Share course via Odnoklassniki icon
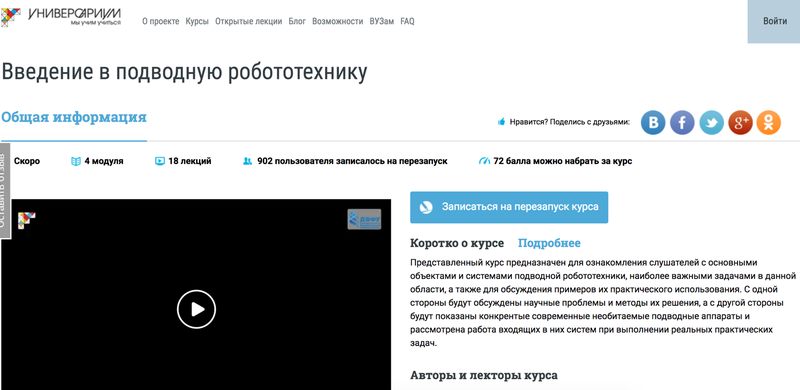800x390 pixels. (x=768, y=123)
